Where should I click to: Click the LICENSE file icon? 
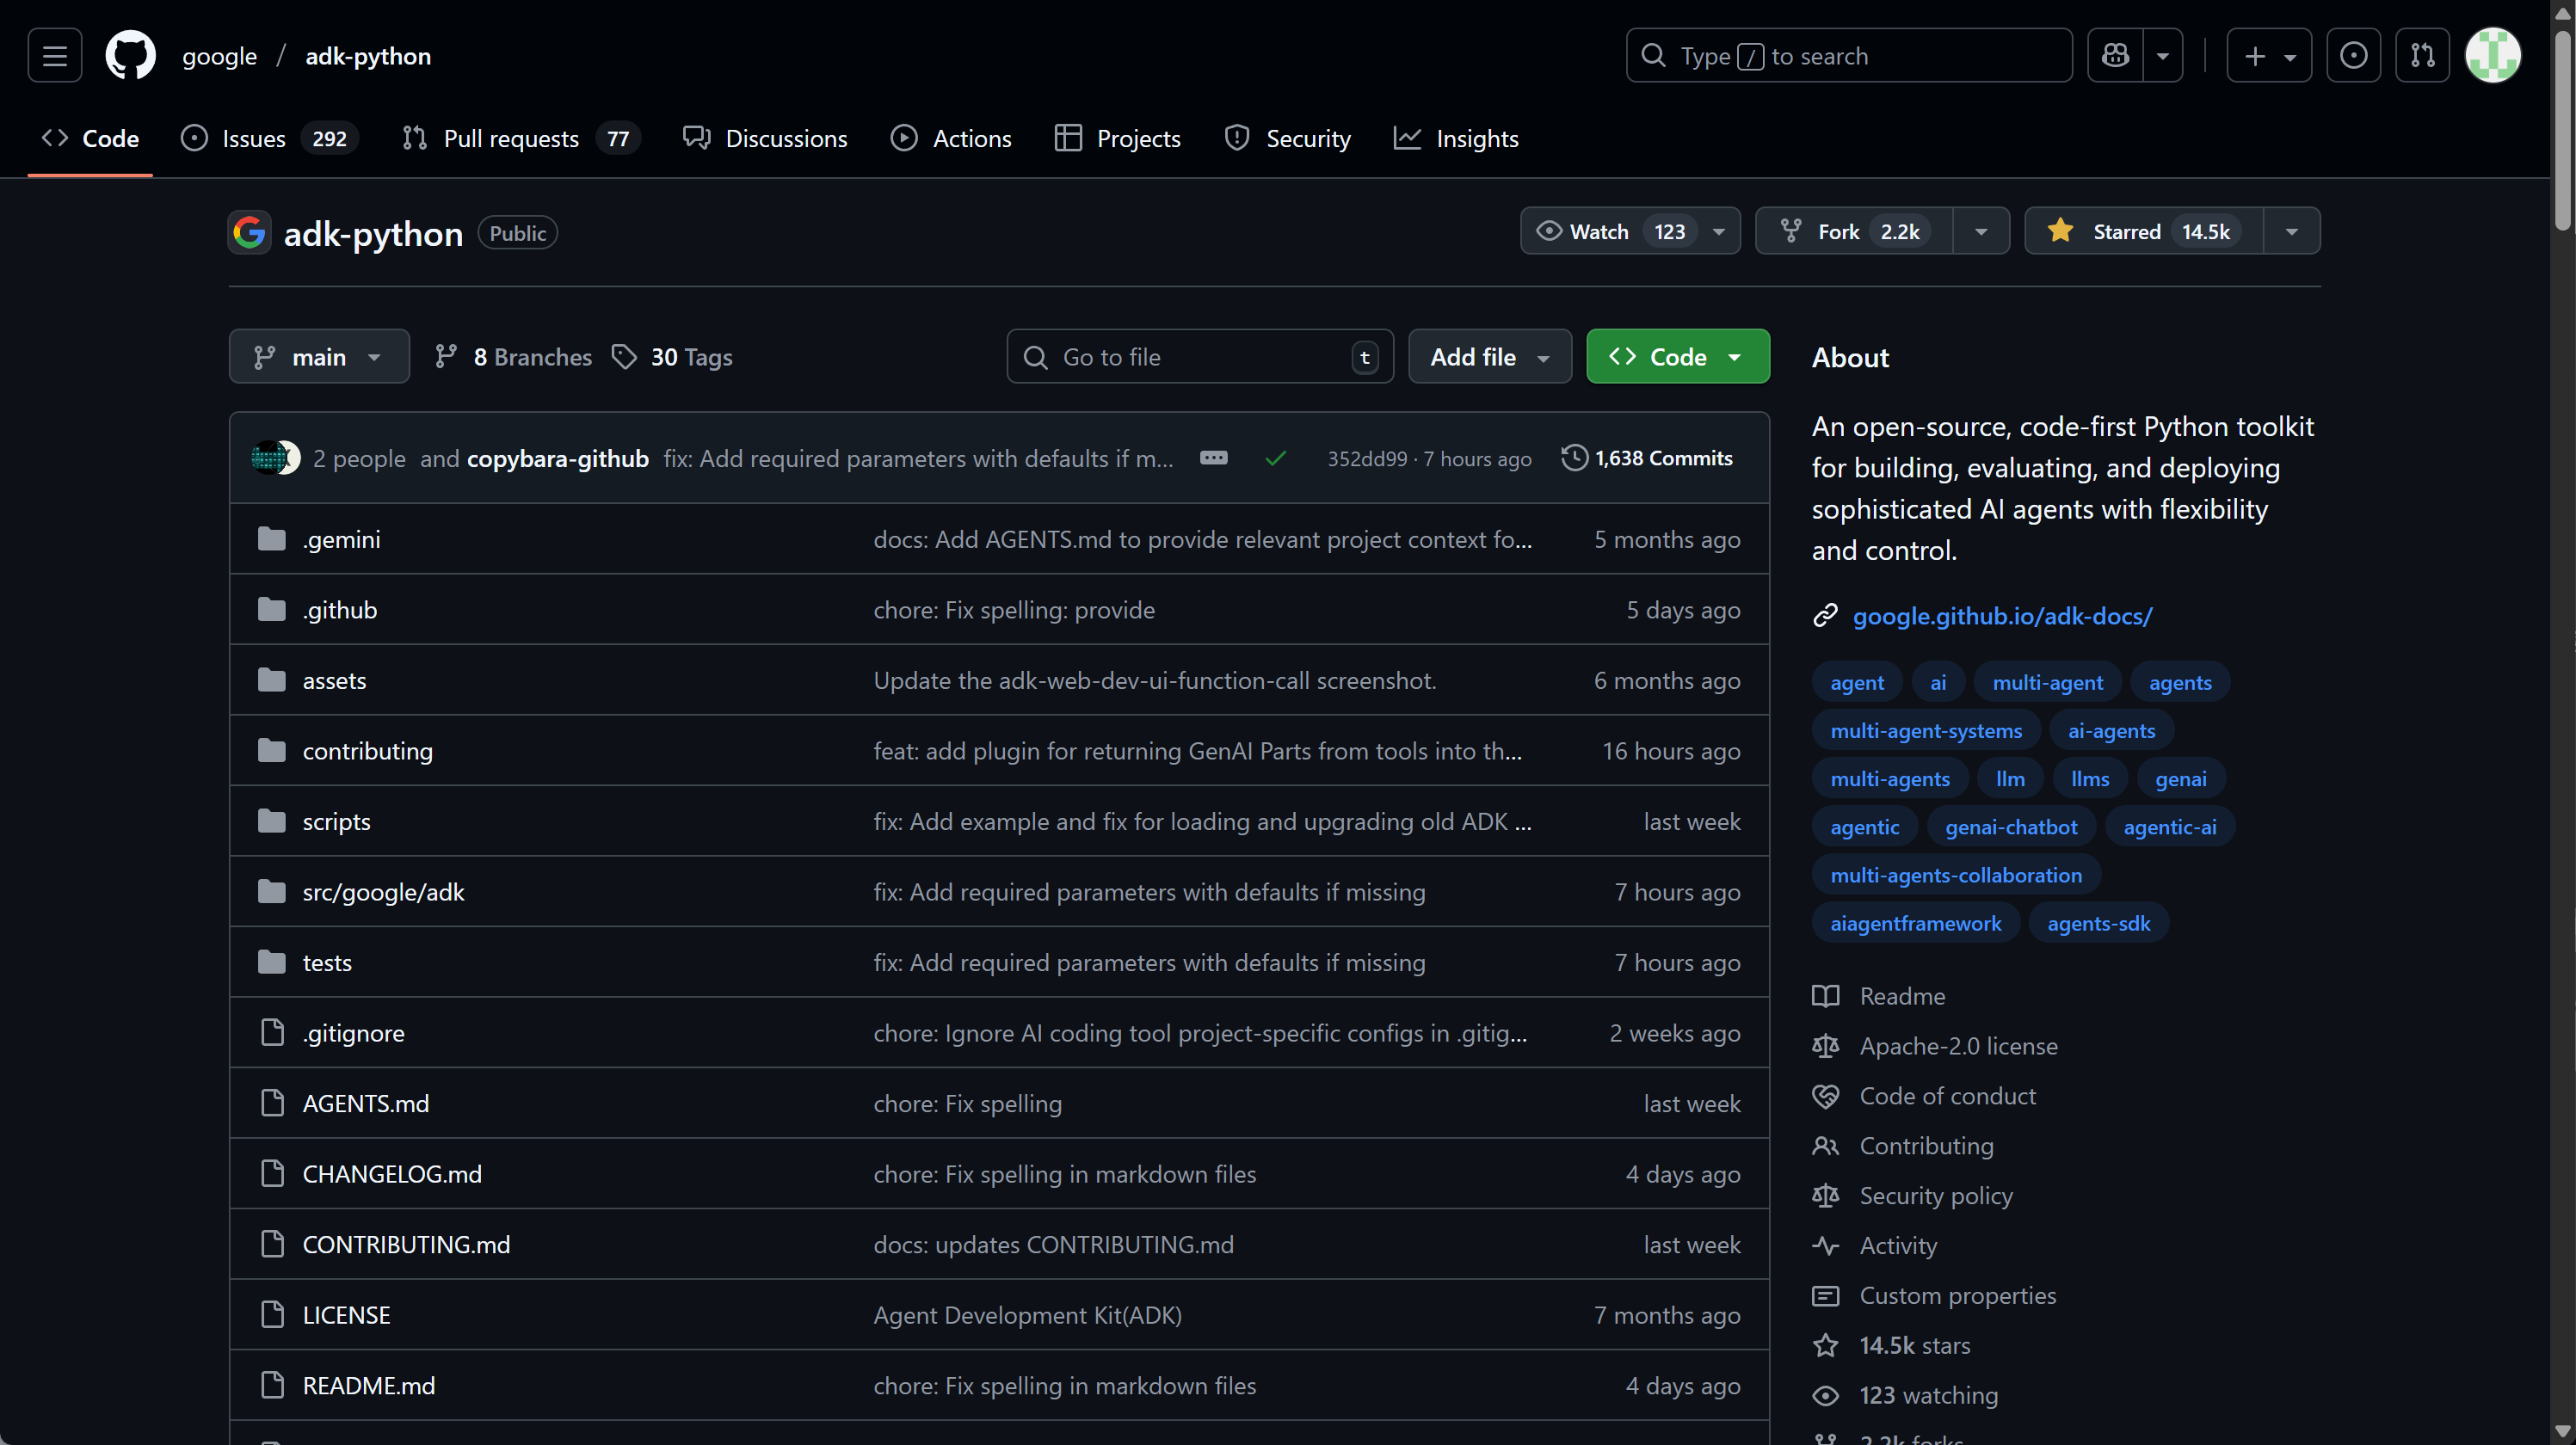272,1314
